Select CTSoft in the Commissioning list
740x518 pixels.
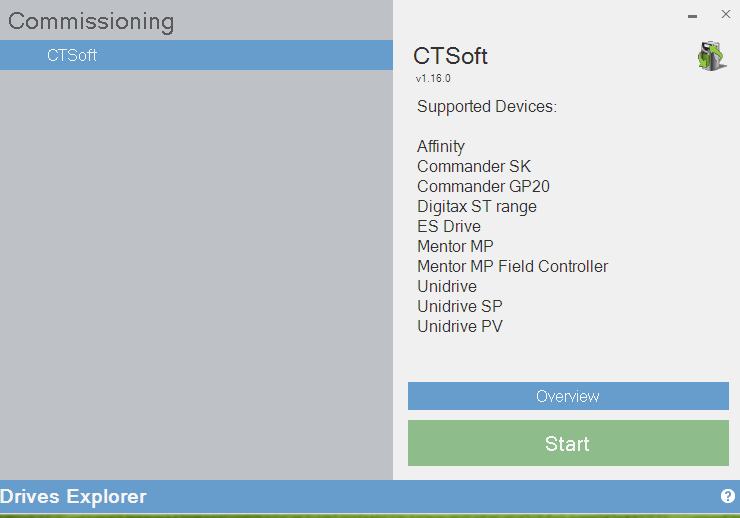coord(72,55)
